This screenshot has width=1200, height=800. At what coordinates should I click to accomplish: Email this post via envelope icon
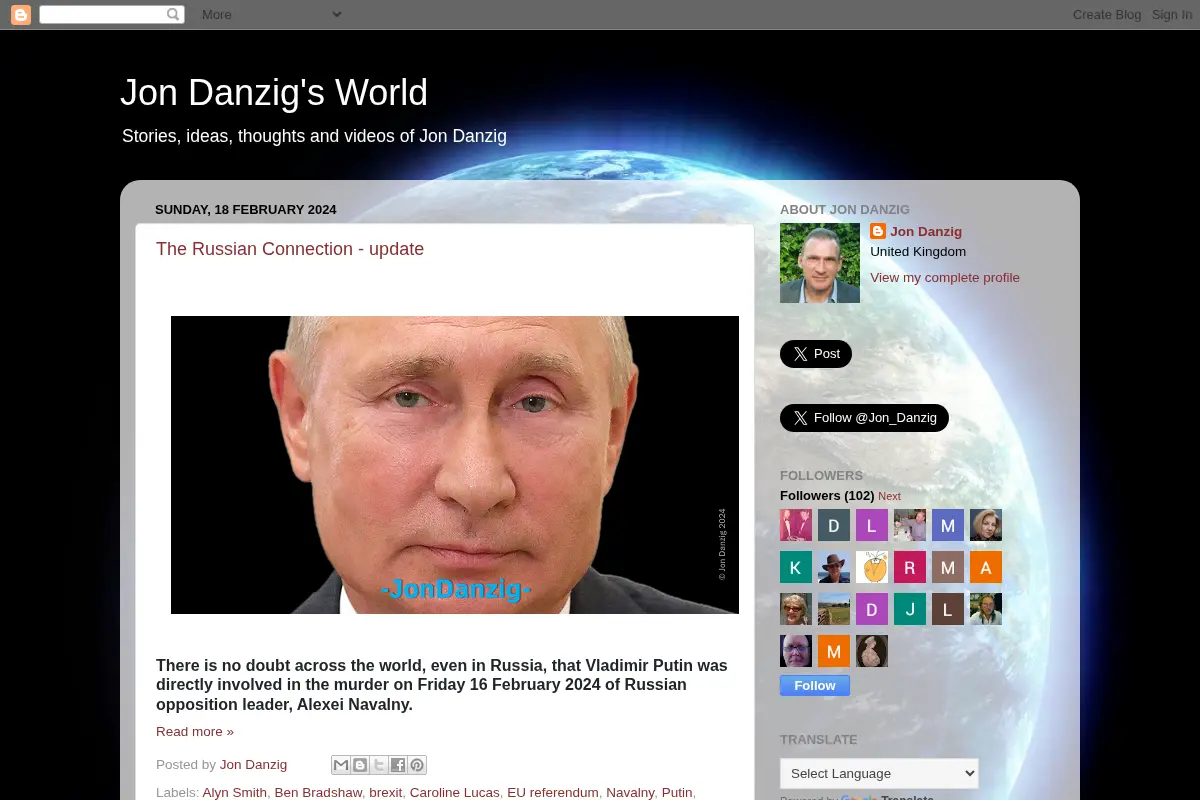pyautogui.click(x=341, y=765)
